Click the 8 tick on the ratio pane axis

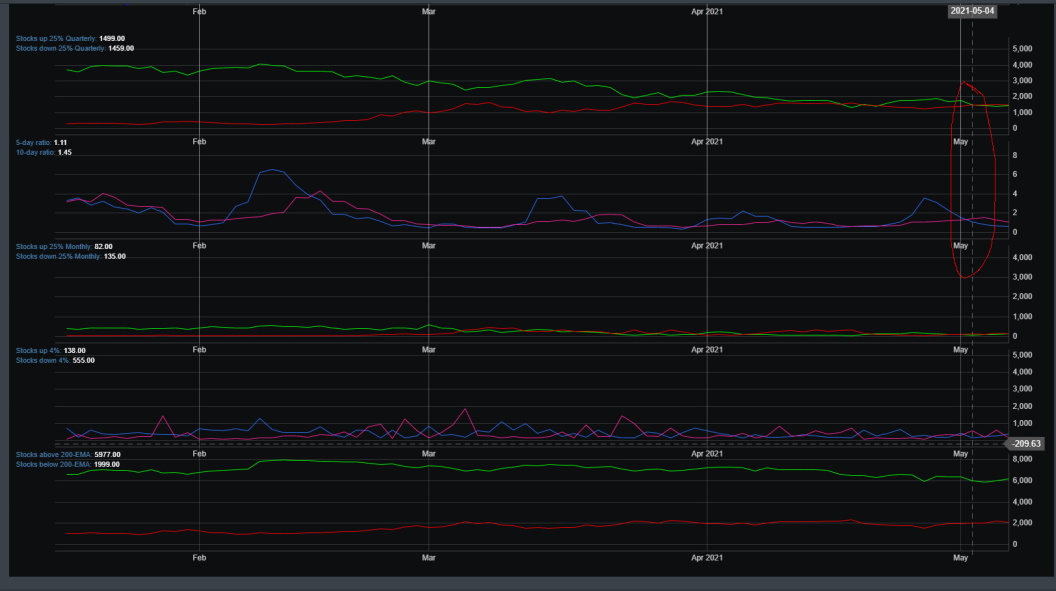click(1015, 155)
